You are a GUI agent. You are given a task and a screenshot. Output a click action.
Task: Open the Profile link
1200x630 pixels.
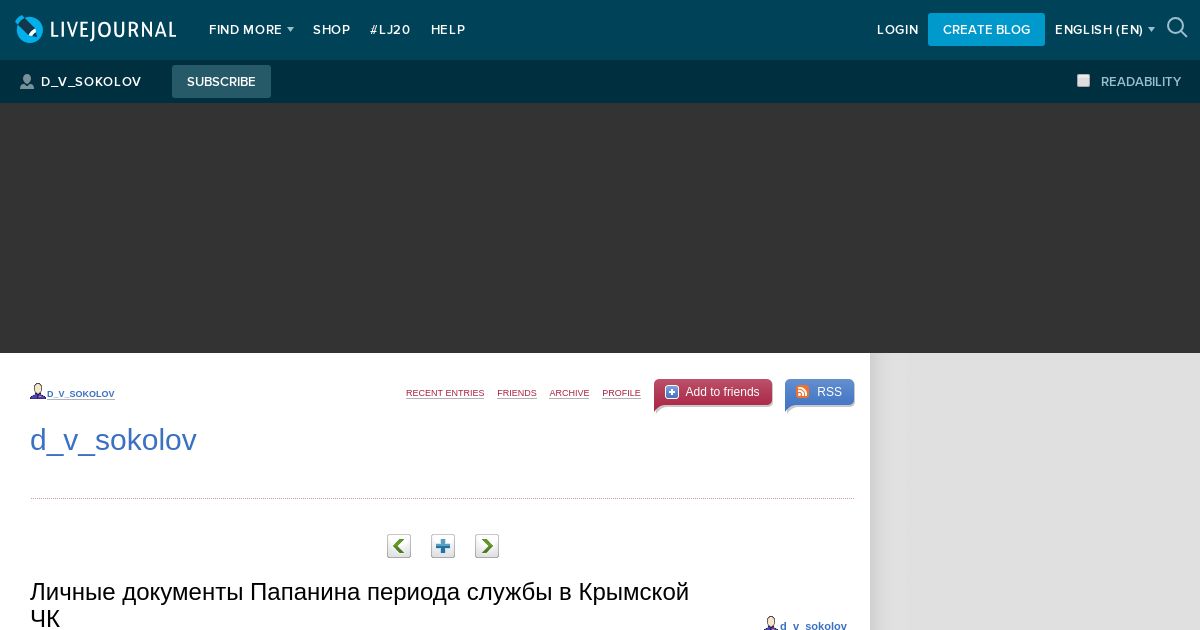[x=621, y=393]
